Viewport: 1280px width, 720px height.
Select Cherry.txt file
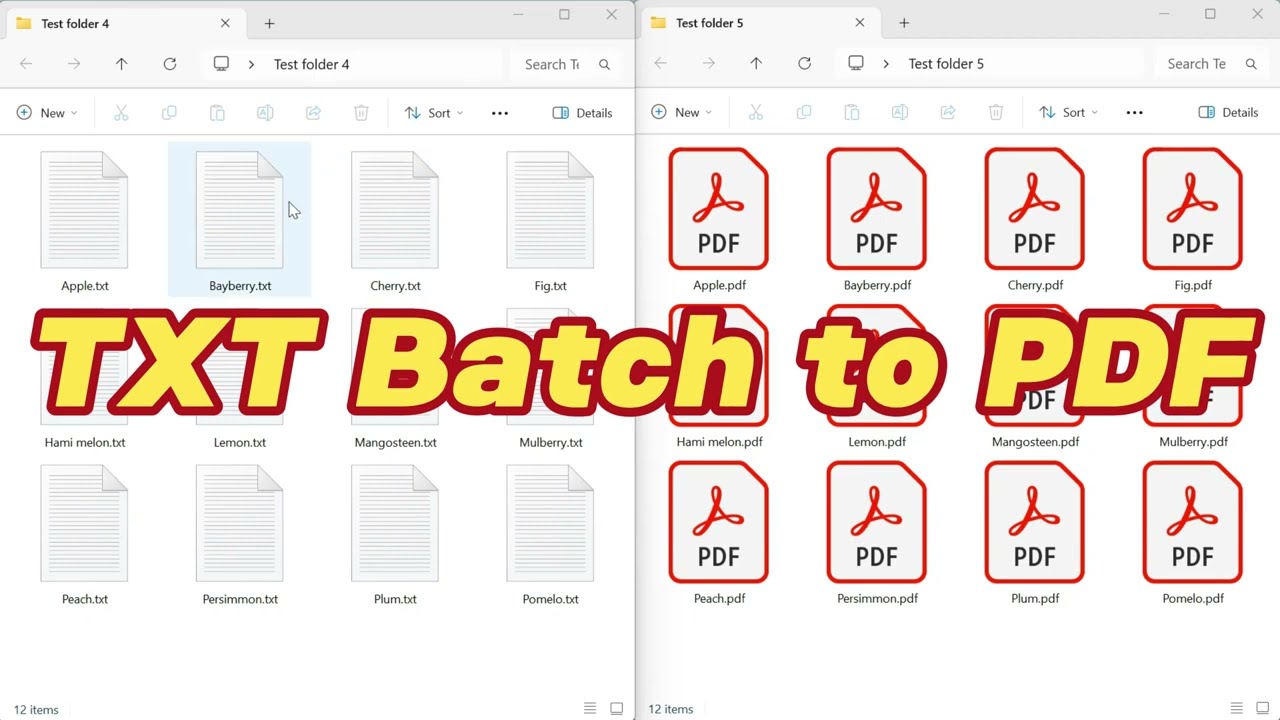[395, 221]
